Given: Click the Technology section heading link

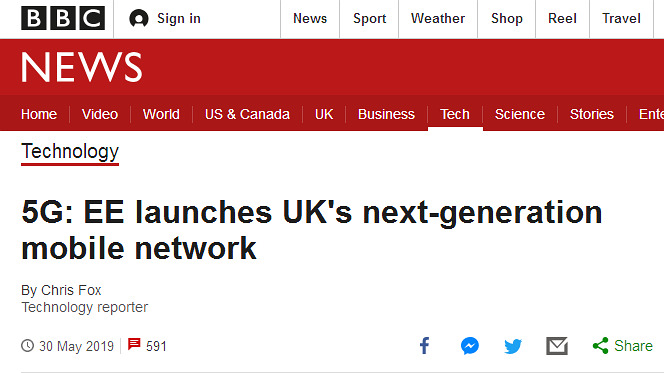Looking at the screenshot, I should [70, 152].
